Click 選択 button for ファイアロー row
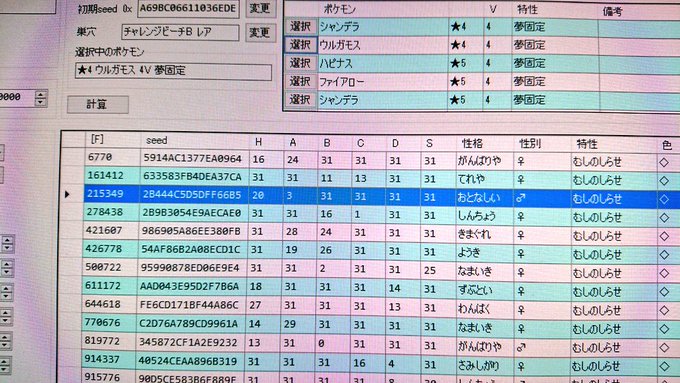 tap(301, 82)
